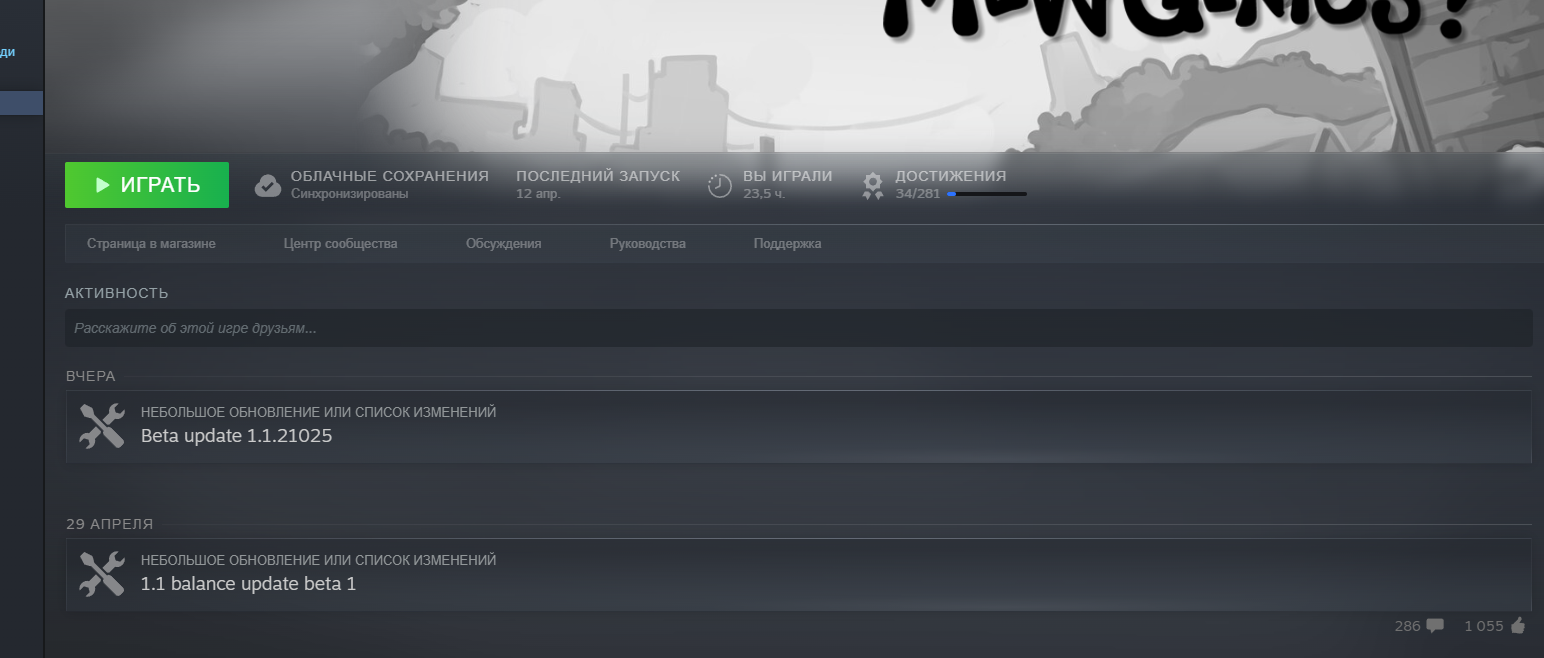The width and height of the screenshot is (1544, 658).
Task: Click the wrench icon beside 1.1 balance update beta 1
Action: (x=102, y=574)
